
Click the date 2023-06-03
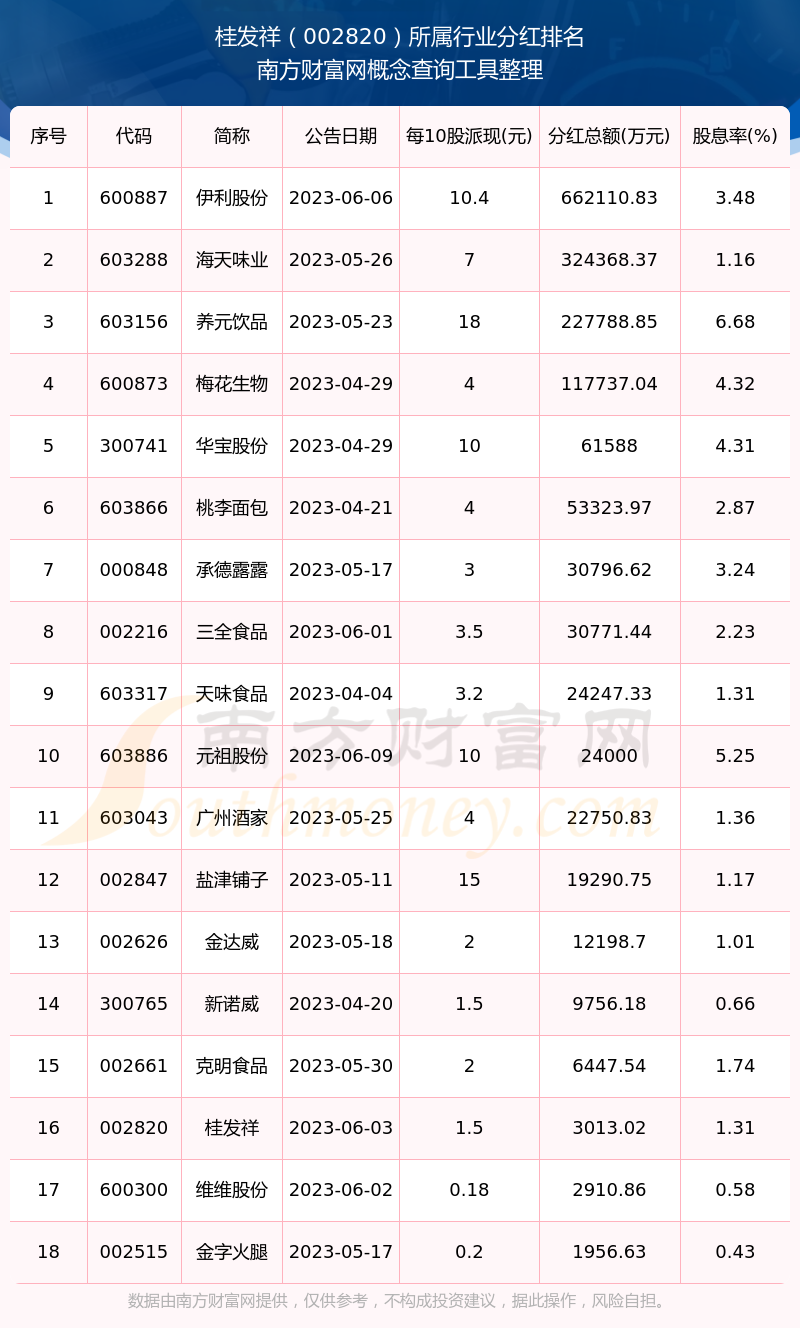point(341,1128)
